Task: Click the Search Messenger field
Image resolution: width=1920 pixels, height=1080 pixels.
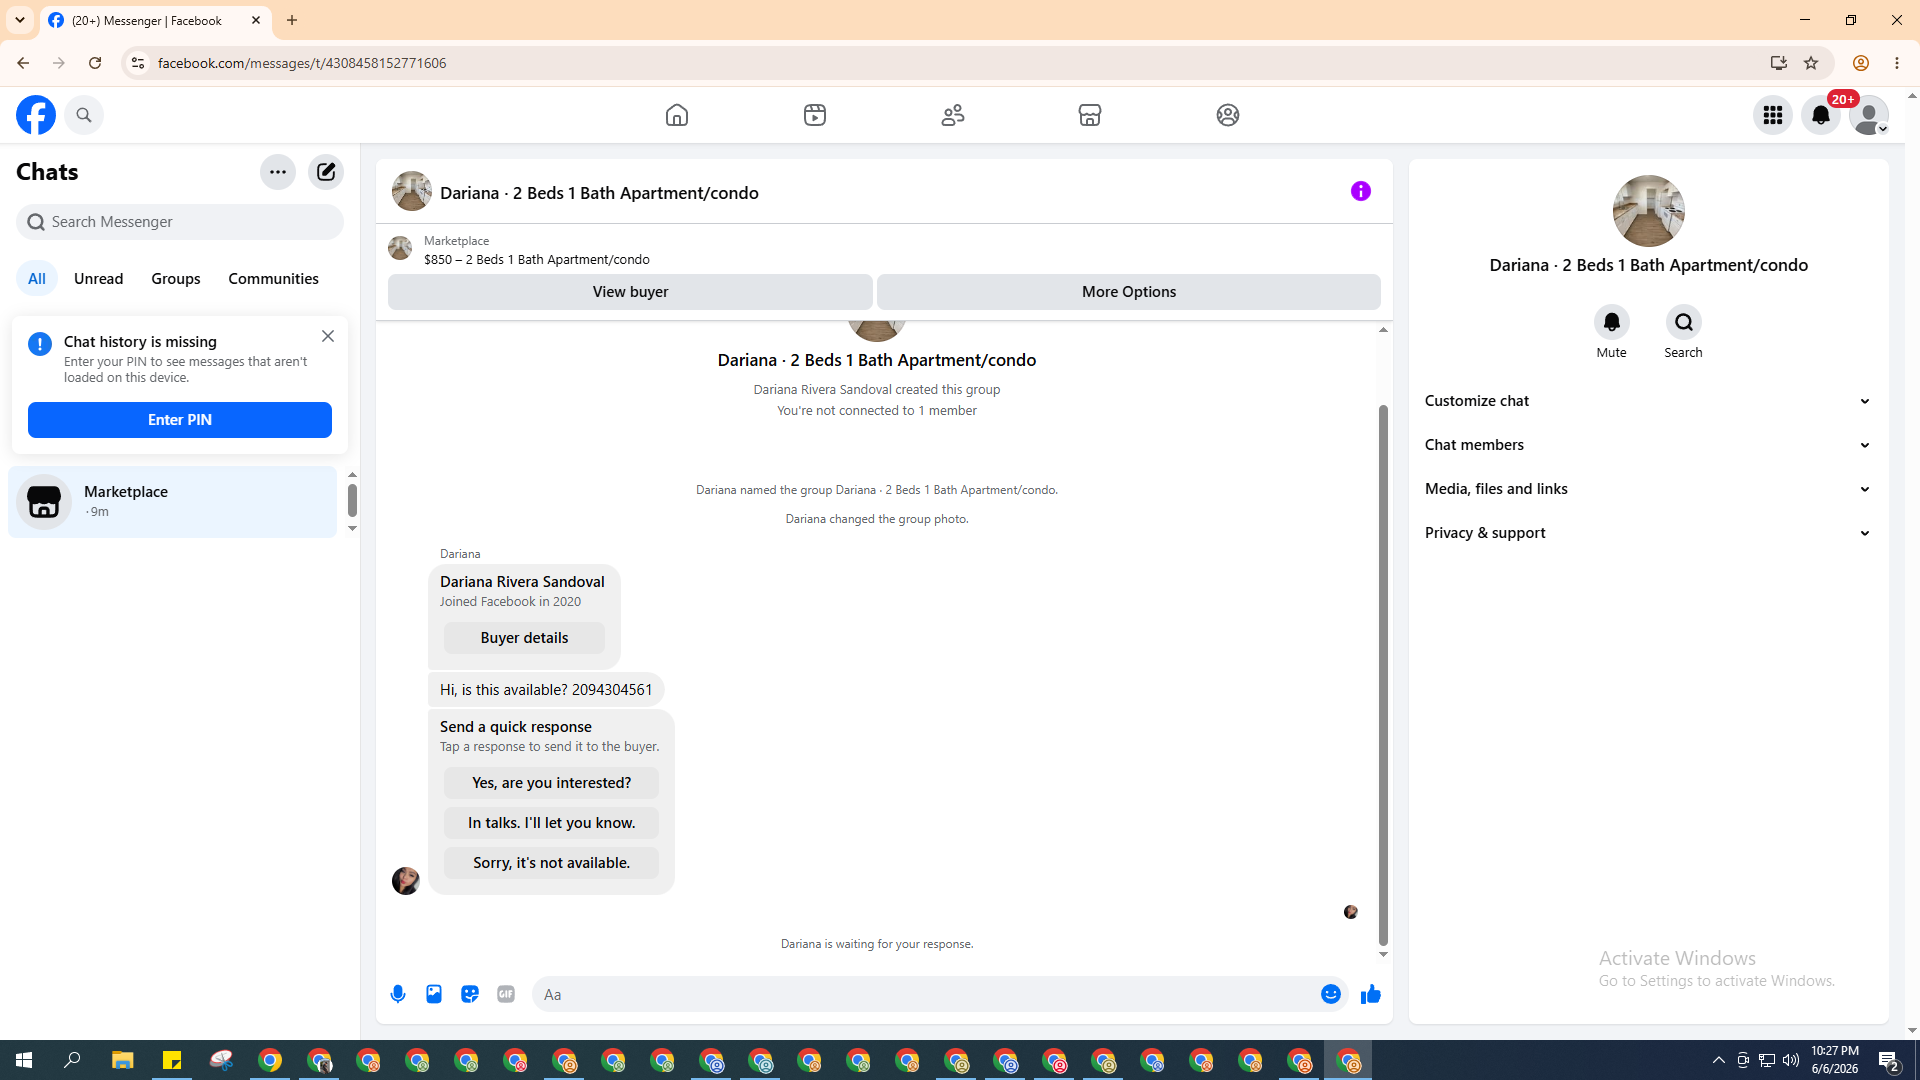Action: tap(180, 222)
